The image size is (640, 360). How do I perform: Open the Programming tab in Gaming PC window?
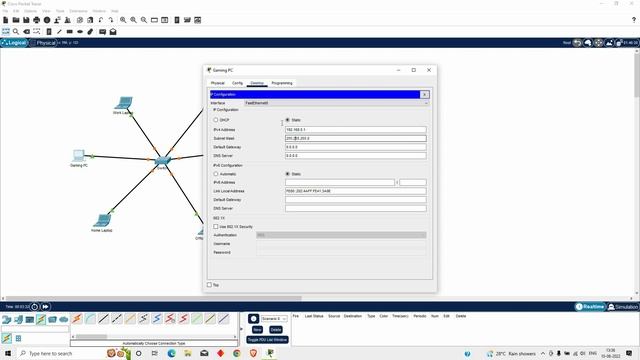click(282, 83)
